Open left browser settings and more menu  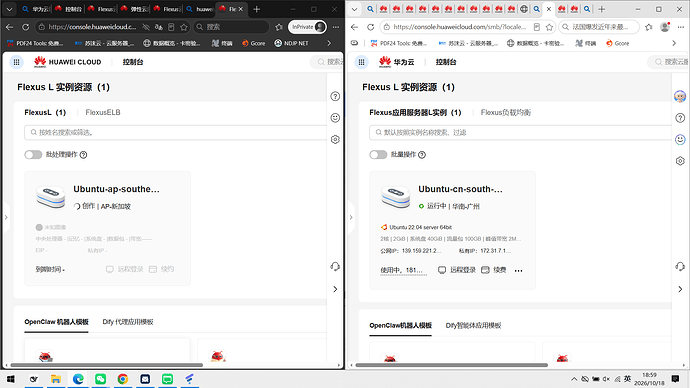coord(336,27)
